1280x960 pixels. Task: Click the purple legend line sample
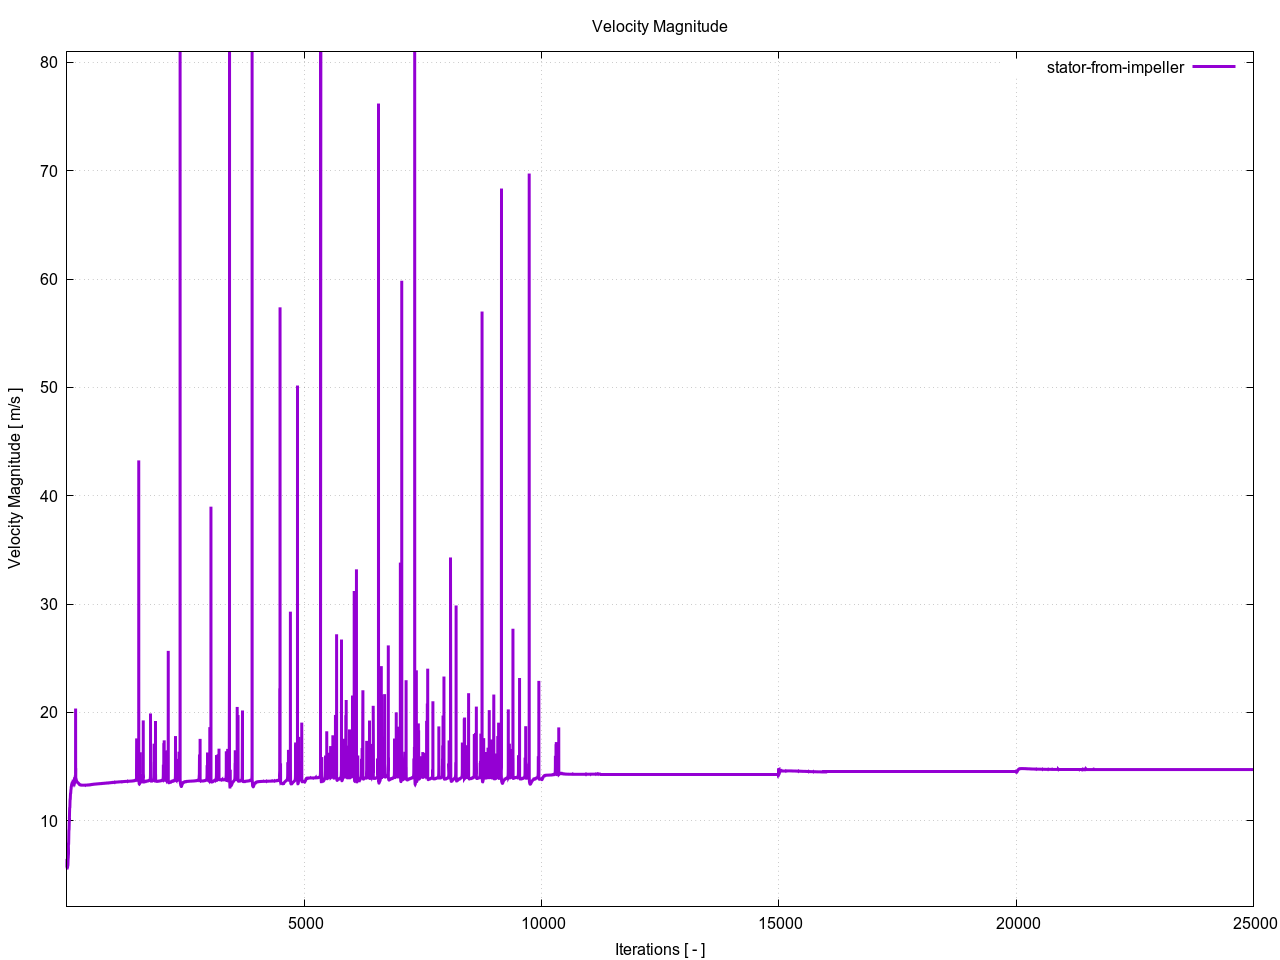tap(1214, 67)
